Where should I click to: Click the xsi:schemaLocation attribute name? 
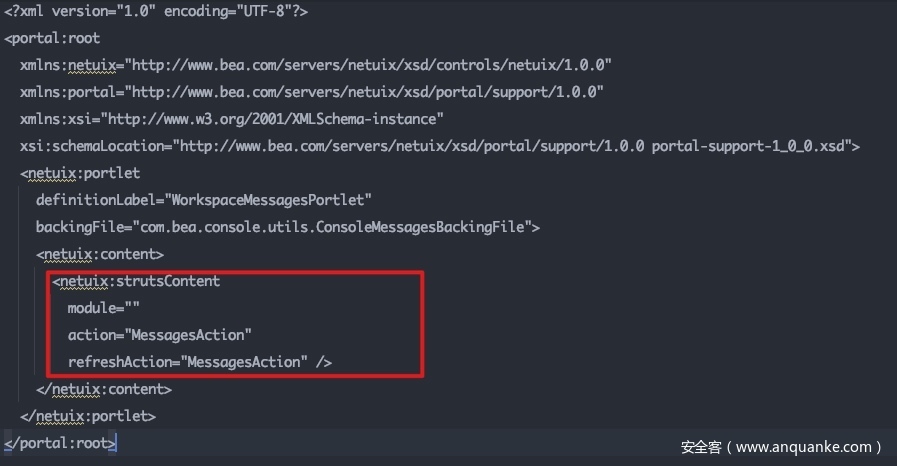(x=93, y=146)
